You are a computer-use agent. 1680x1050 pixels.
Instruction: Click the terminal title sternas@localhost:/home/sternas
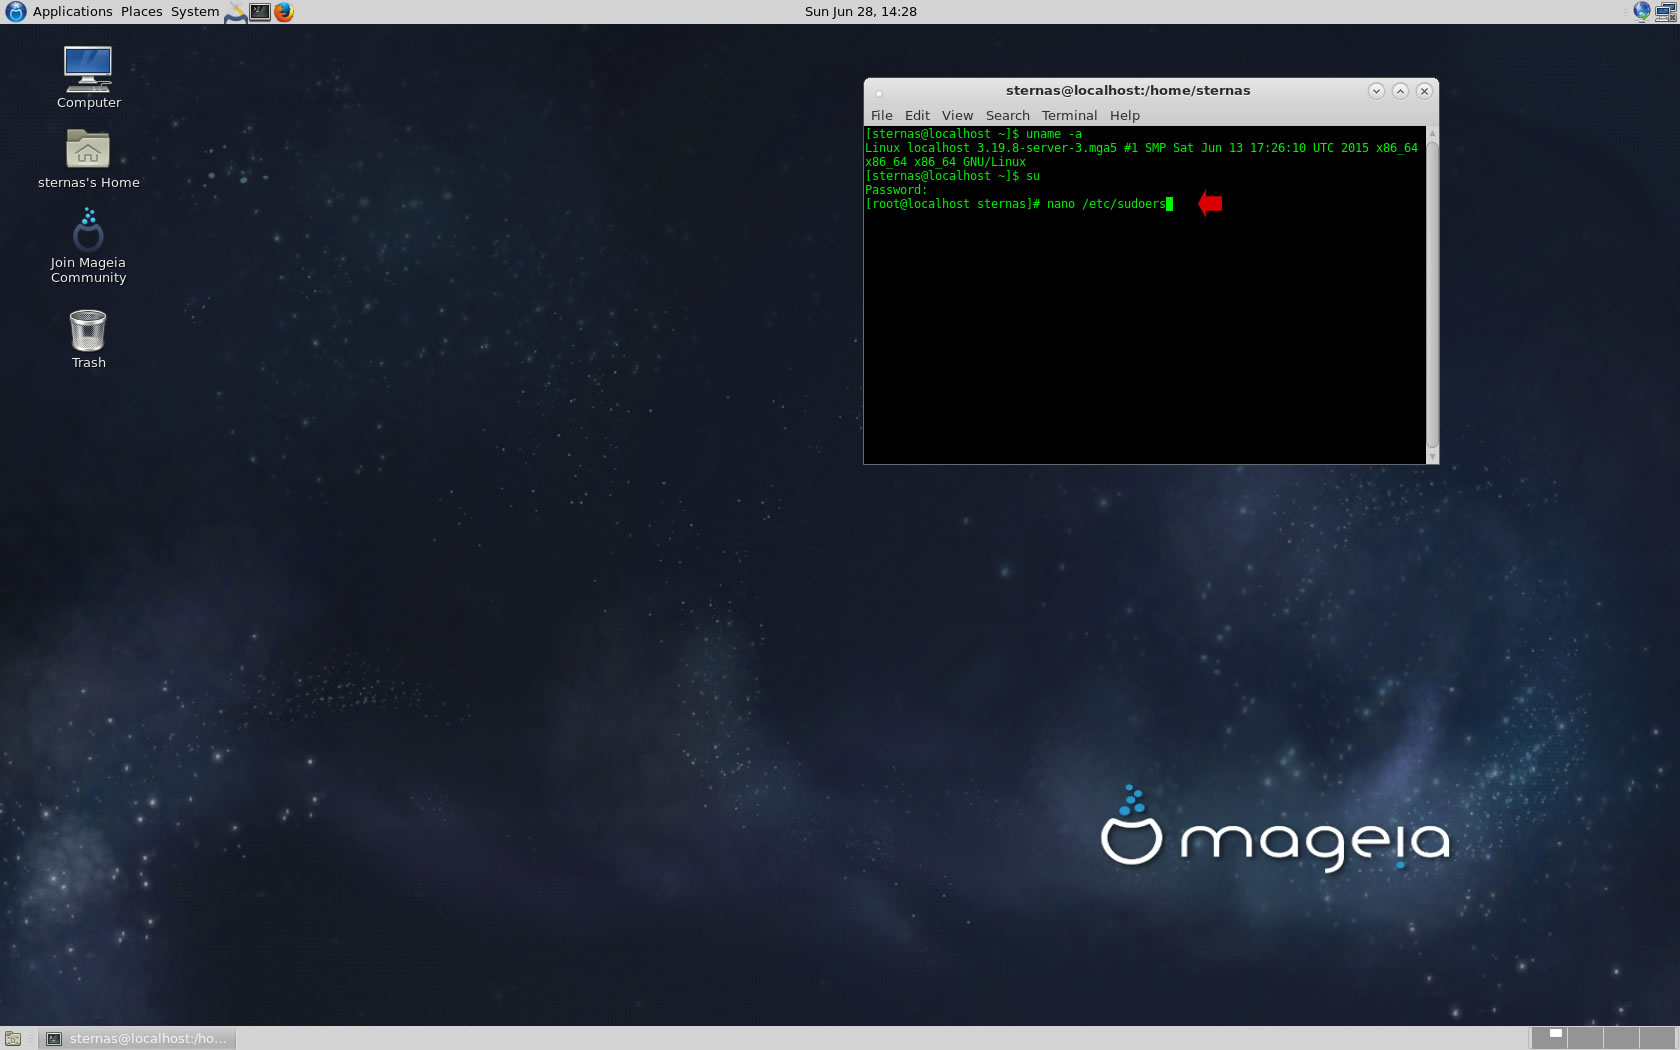coord(1128,91)
